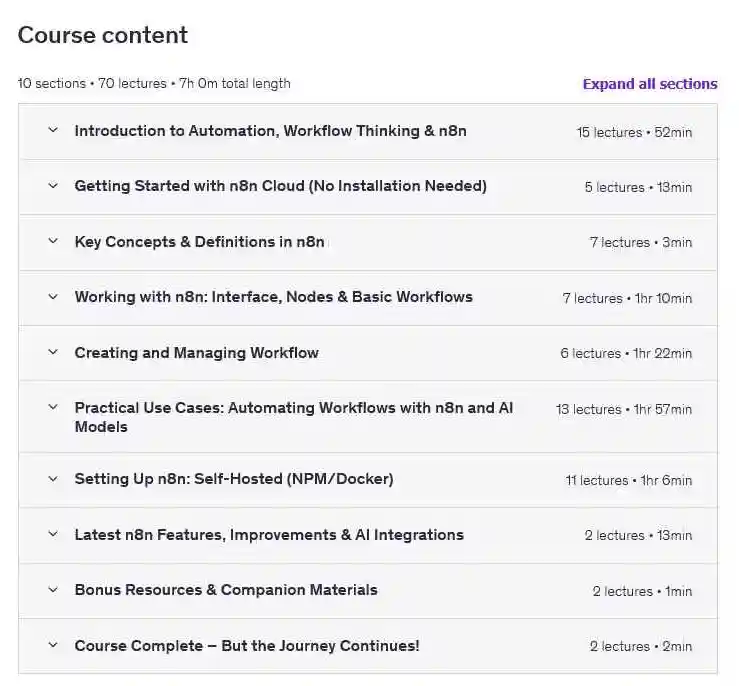Open Introduction to Automation, Workflow Thinking title
Screen dimensions: 739x686
(271, 131)
